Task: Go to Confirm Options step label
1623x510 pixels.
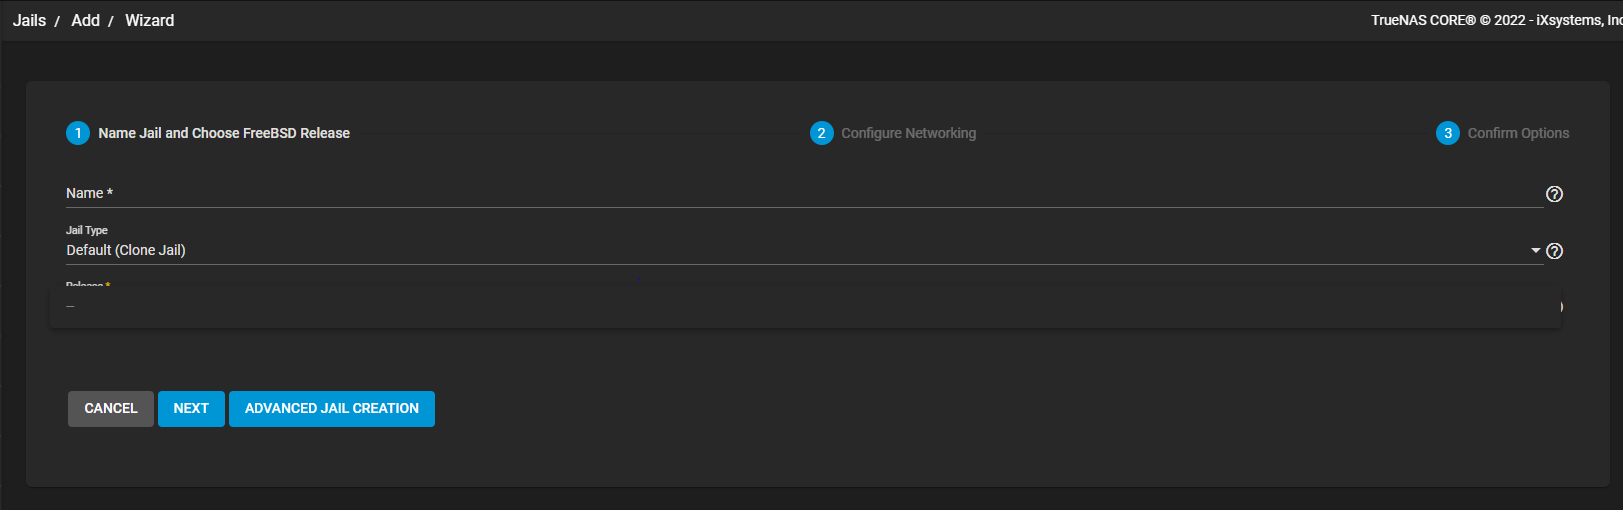Action: point(1518,133)
